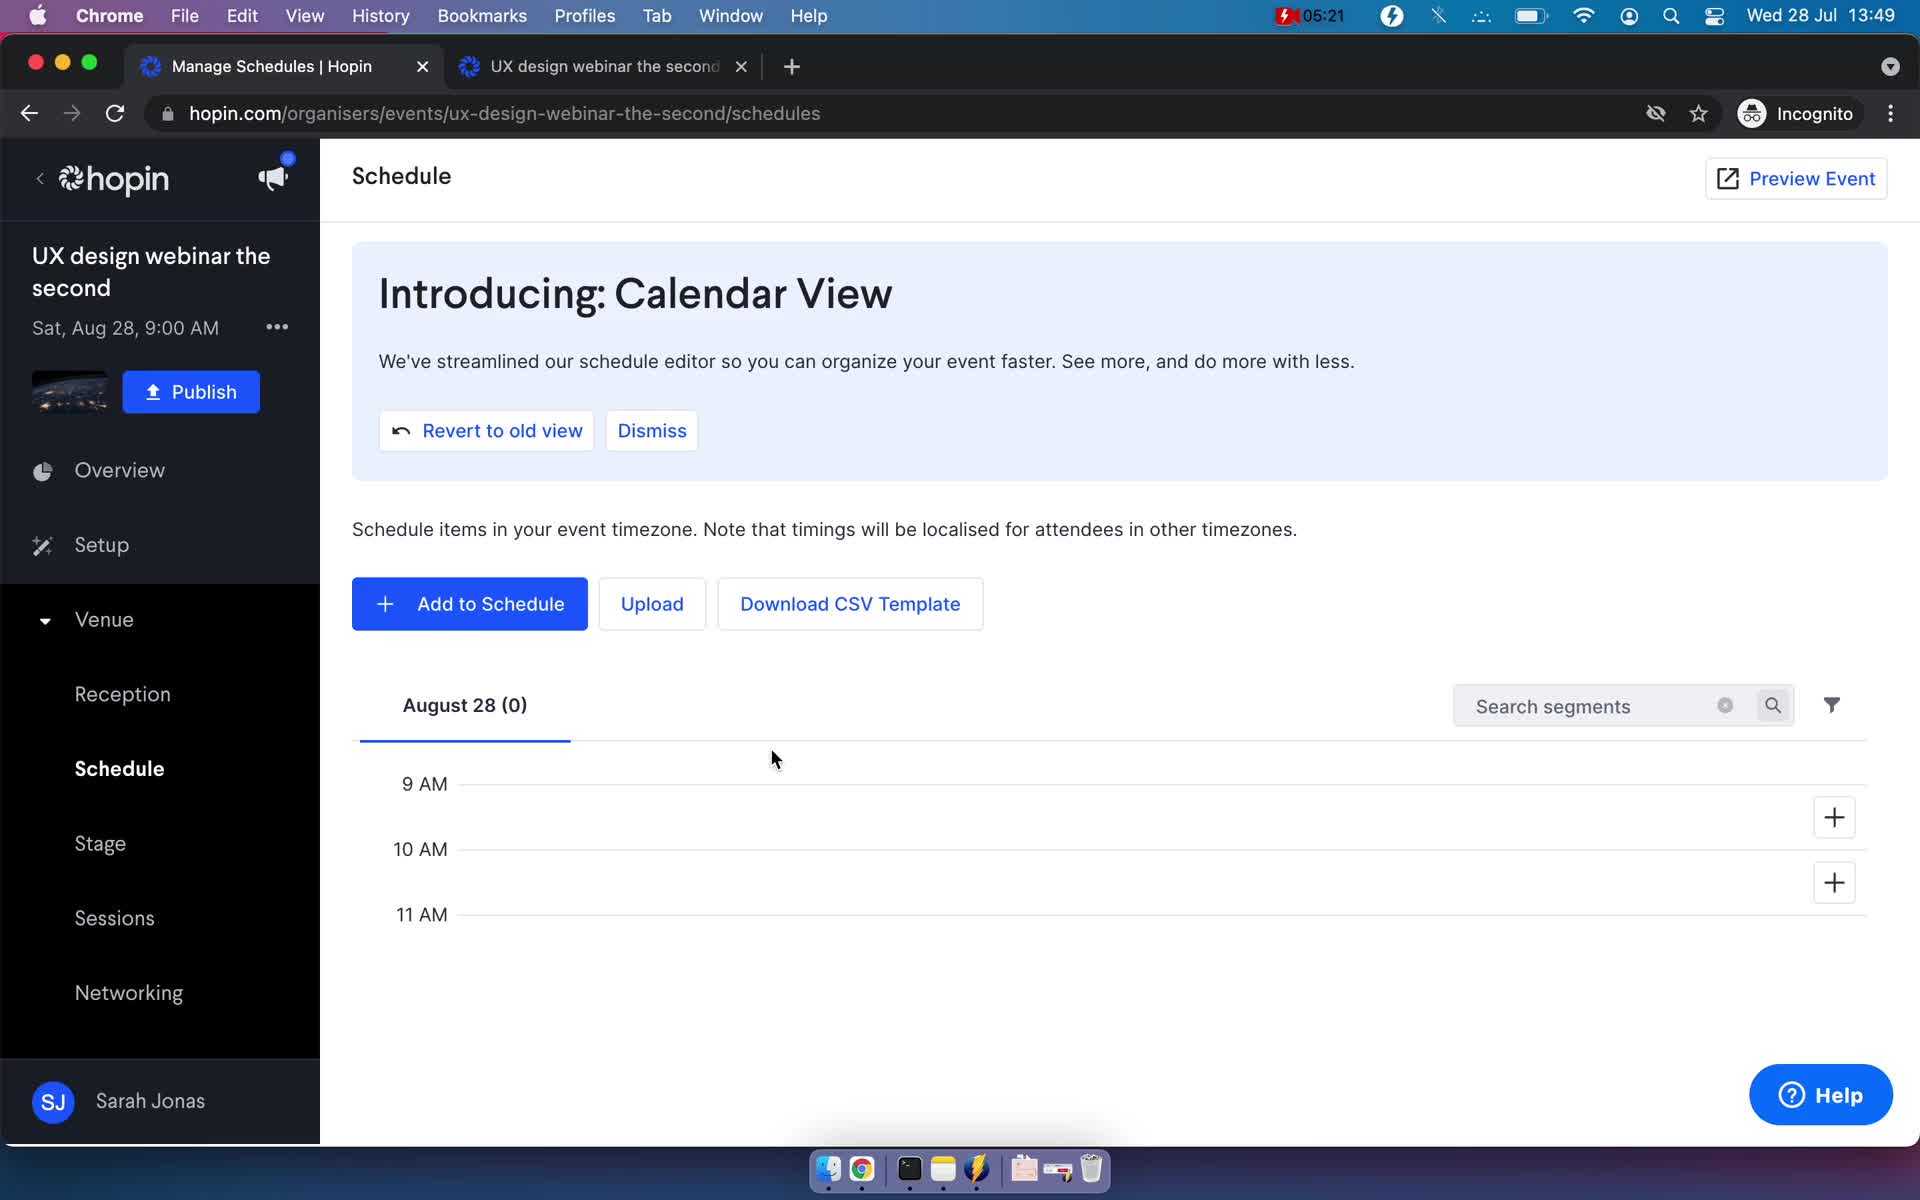Viewport: 1920px width, 1200px height.
Task: Go back using sidebar chevron arrow
Action: point(40,179)
